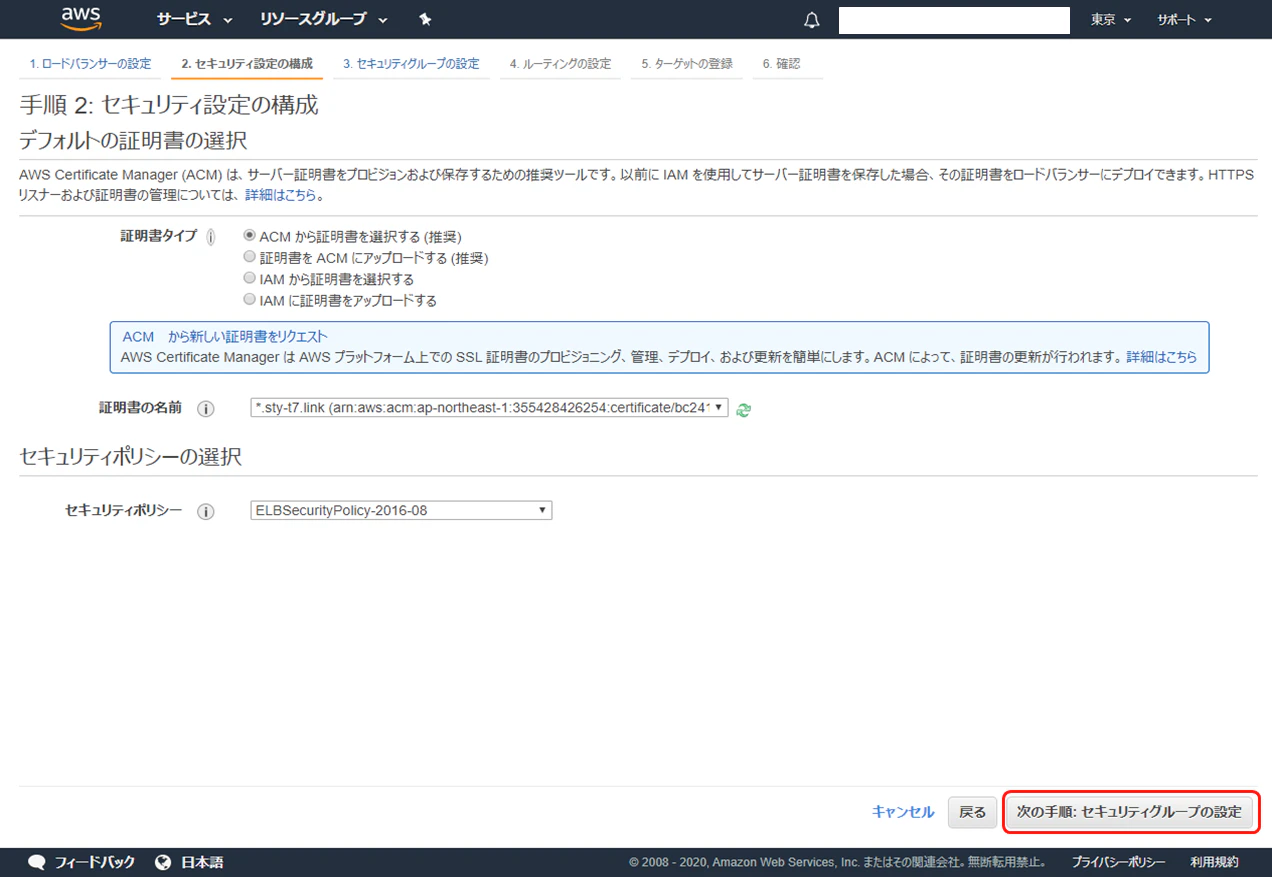Show info icon next to セキュリティポリシー
This screenshot has height=877, width=1272.
[206, 511]
